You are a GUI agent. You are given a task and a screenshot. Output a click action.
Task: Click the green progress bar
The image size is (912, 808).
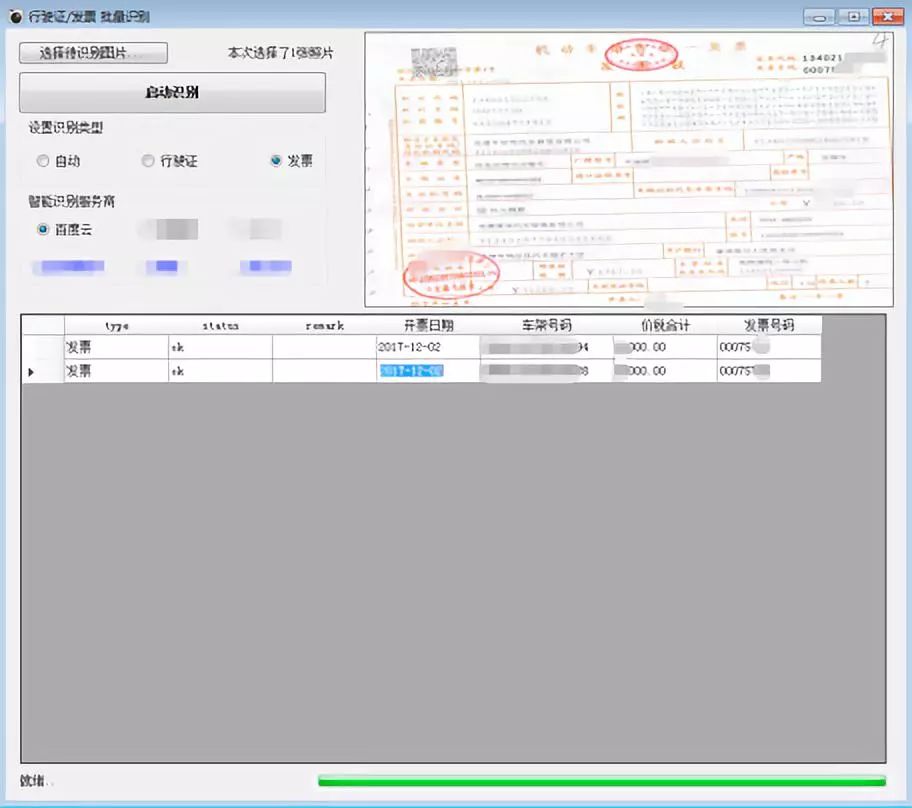(x=601, y=781)
